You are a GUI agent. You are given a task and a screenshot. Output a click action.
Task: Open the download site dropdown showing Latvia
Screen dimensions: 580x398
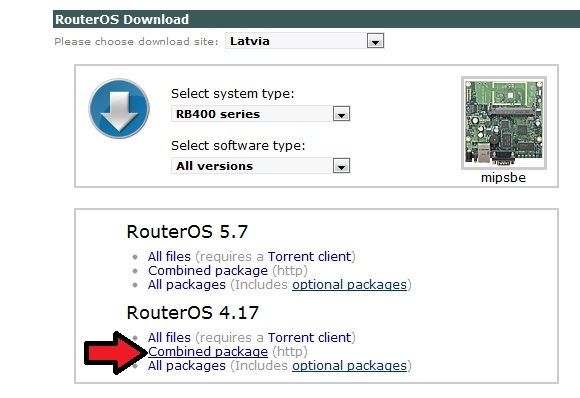(x=304, y=41)
